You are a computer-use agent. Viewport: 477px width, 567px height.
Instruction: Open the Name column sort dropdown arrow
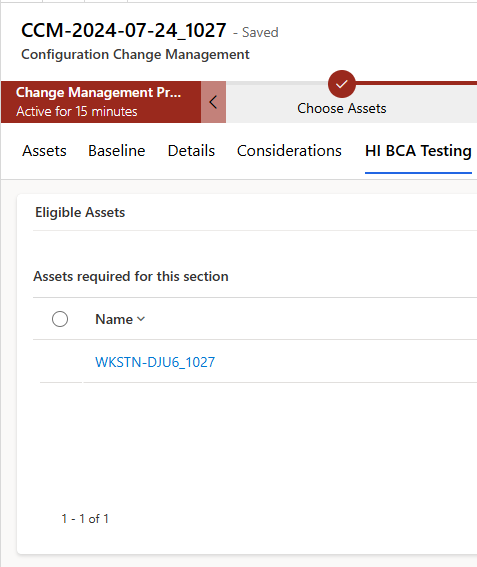141,319
